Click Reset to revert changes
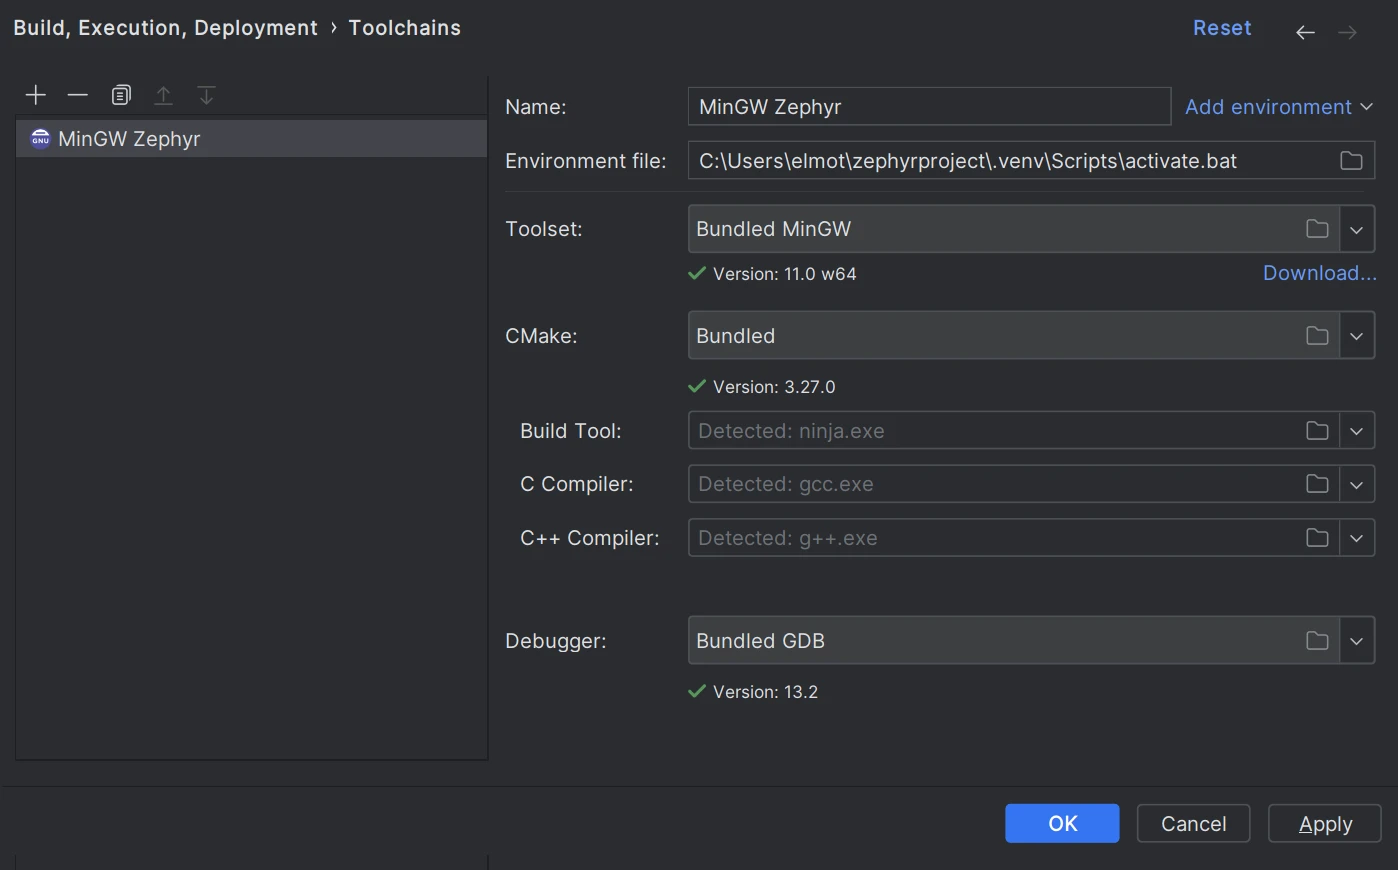 coord(1222,28)
